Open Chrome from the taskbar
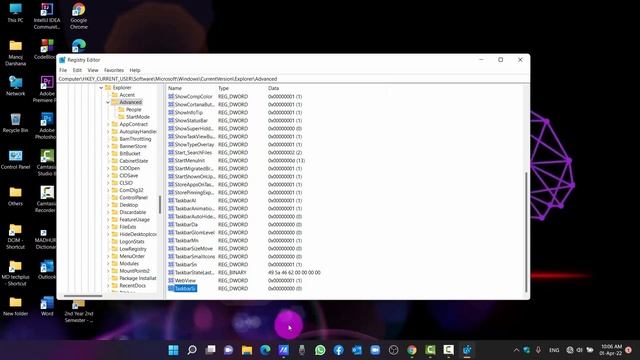Viewport: 640px width, 360px height. click(412, 350)
